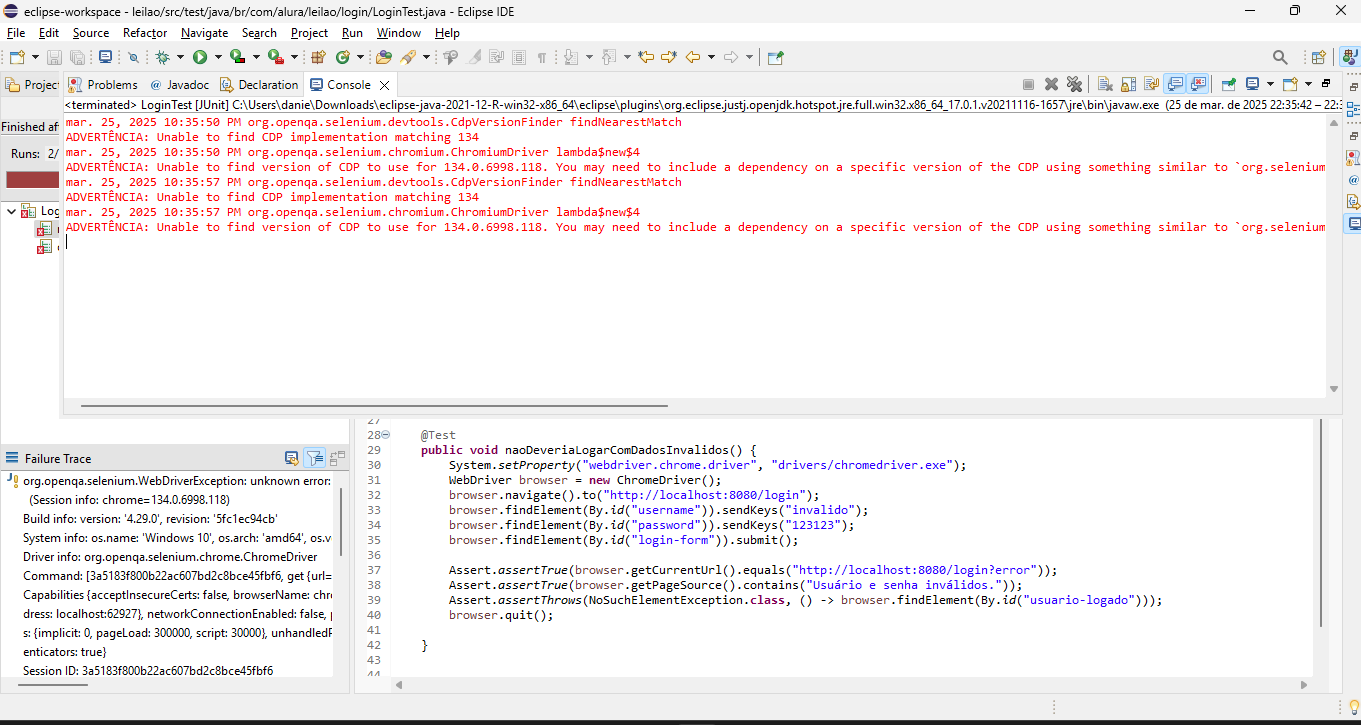Toggle Show Console on standard output change
This screenshot has height=725, width=1361.
pos(1175,85)
